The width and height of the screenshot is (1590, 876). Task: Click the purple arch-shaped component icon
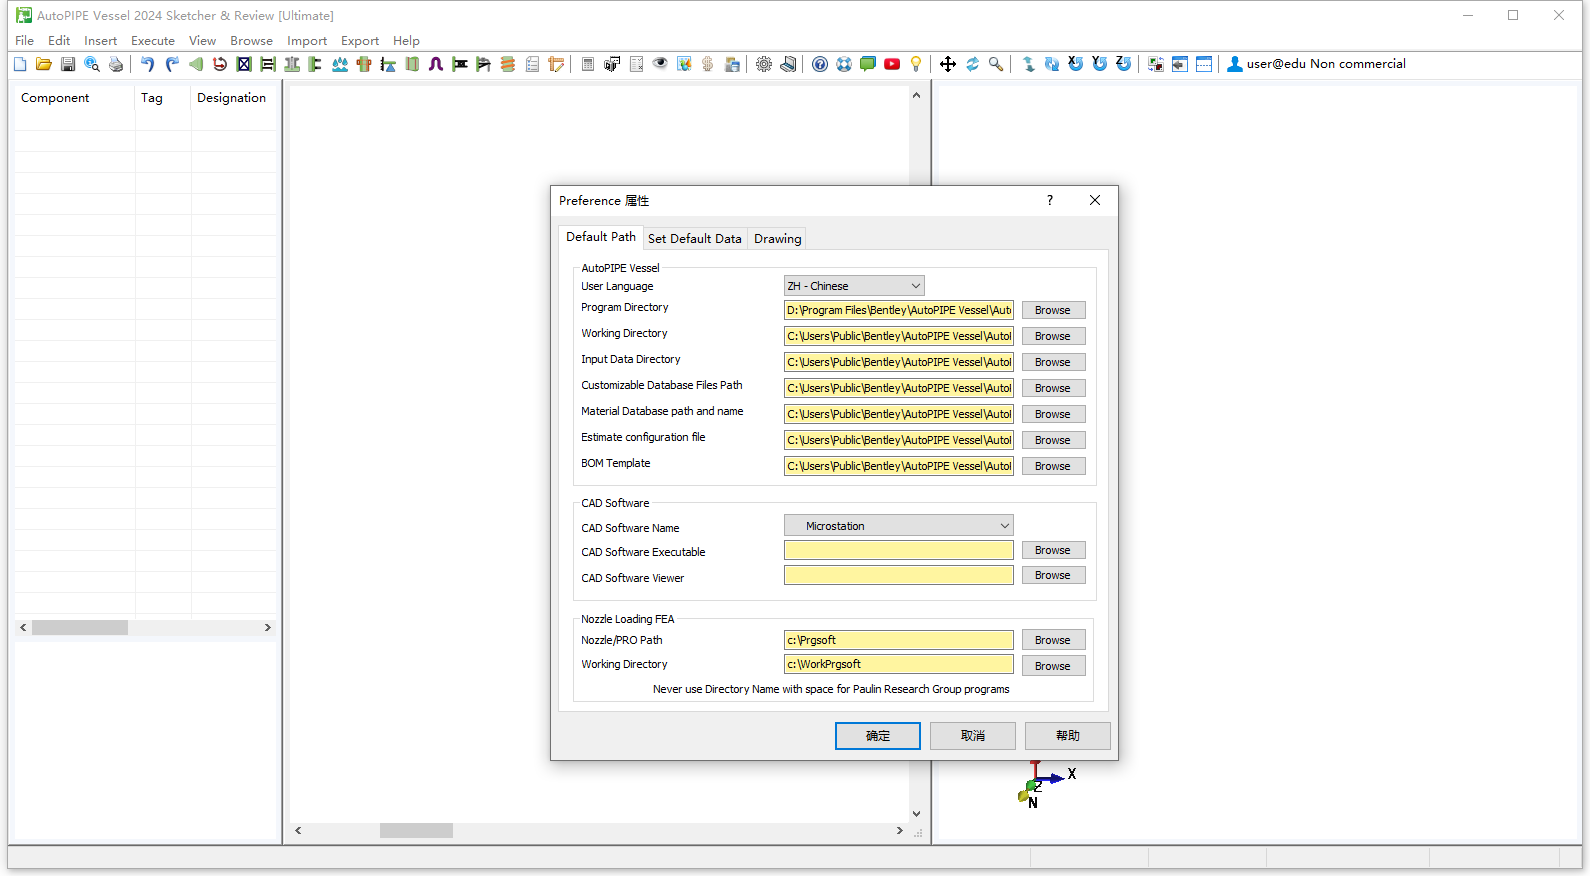(x=436, y=64)
